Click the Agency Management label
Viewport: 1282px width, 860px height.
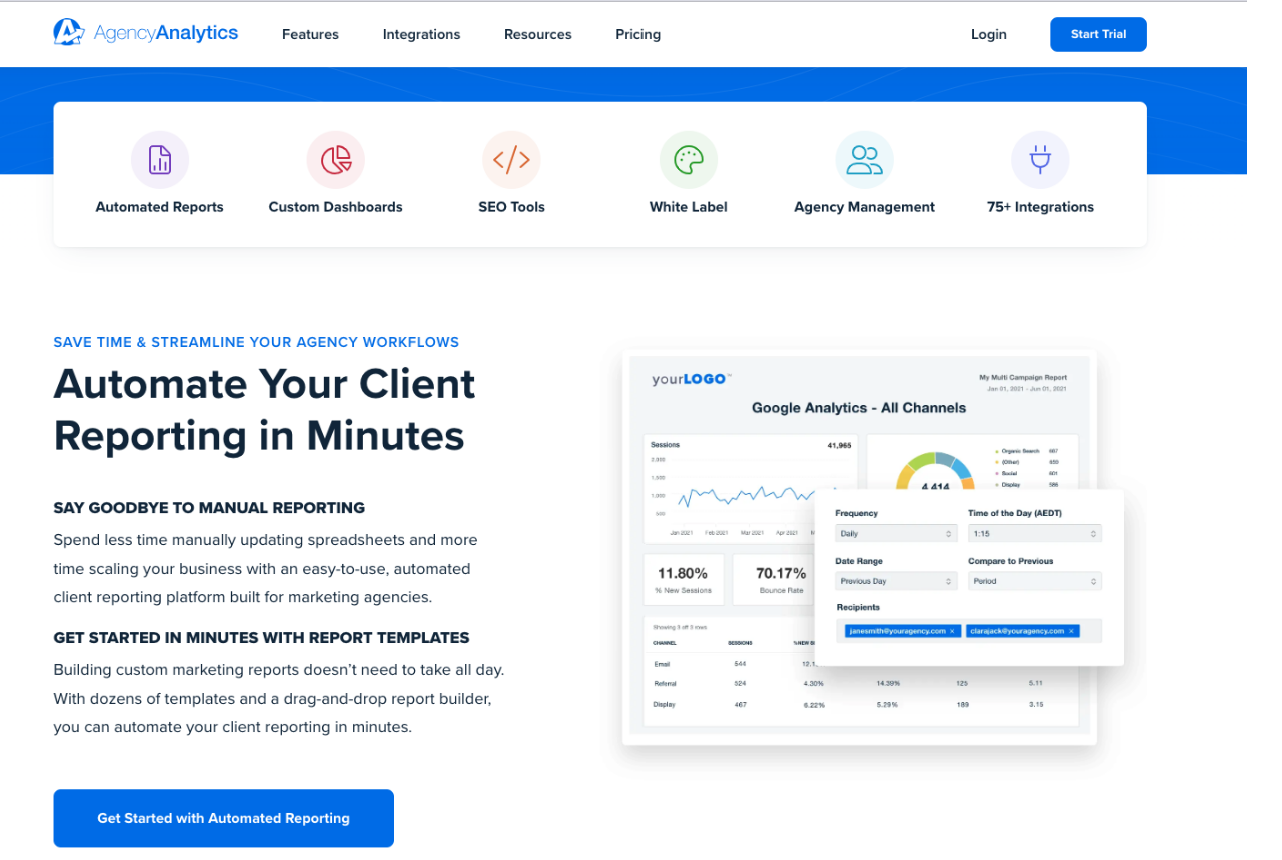pyautogui.click(x=864, y=207)
